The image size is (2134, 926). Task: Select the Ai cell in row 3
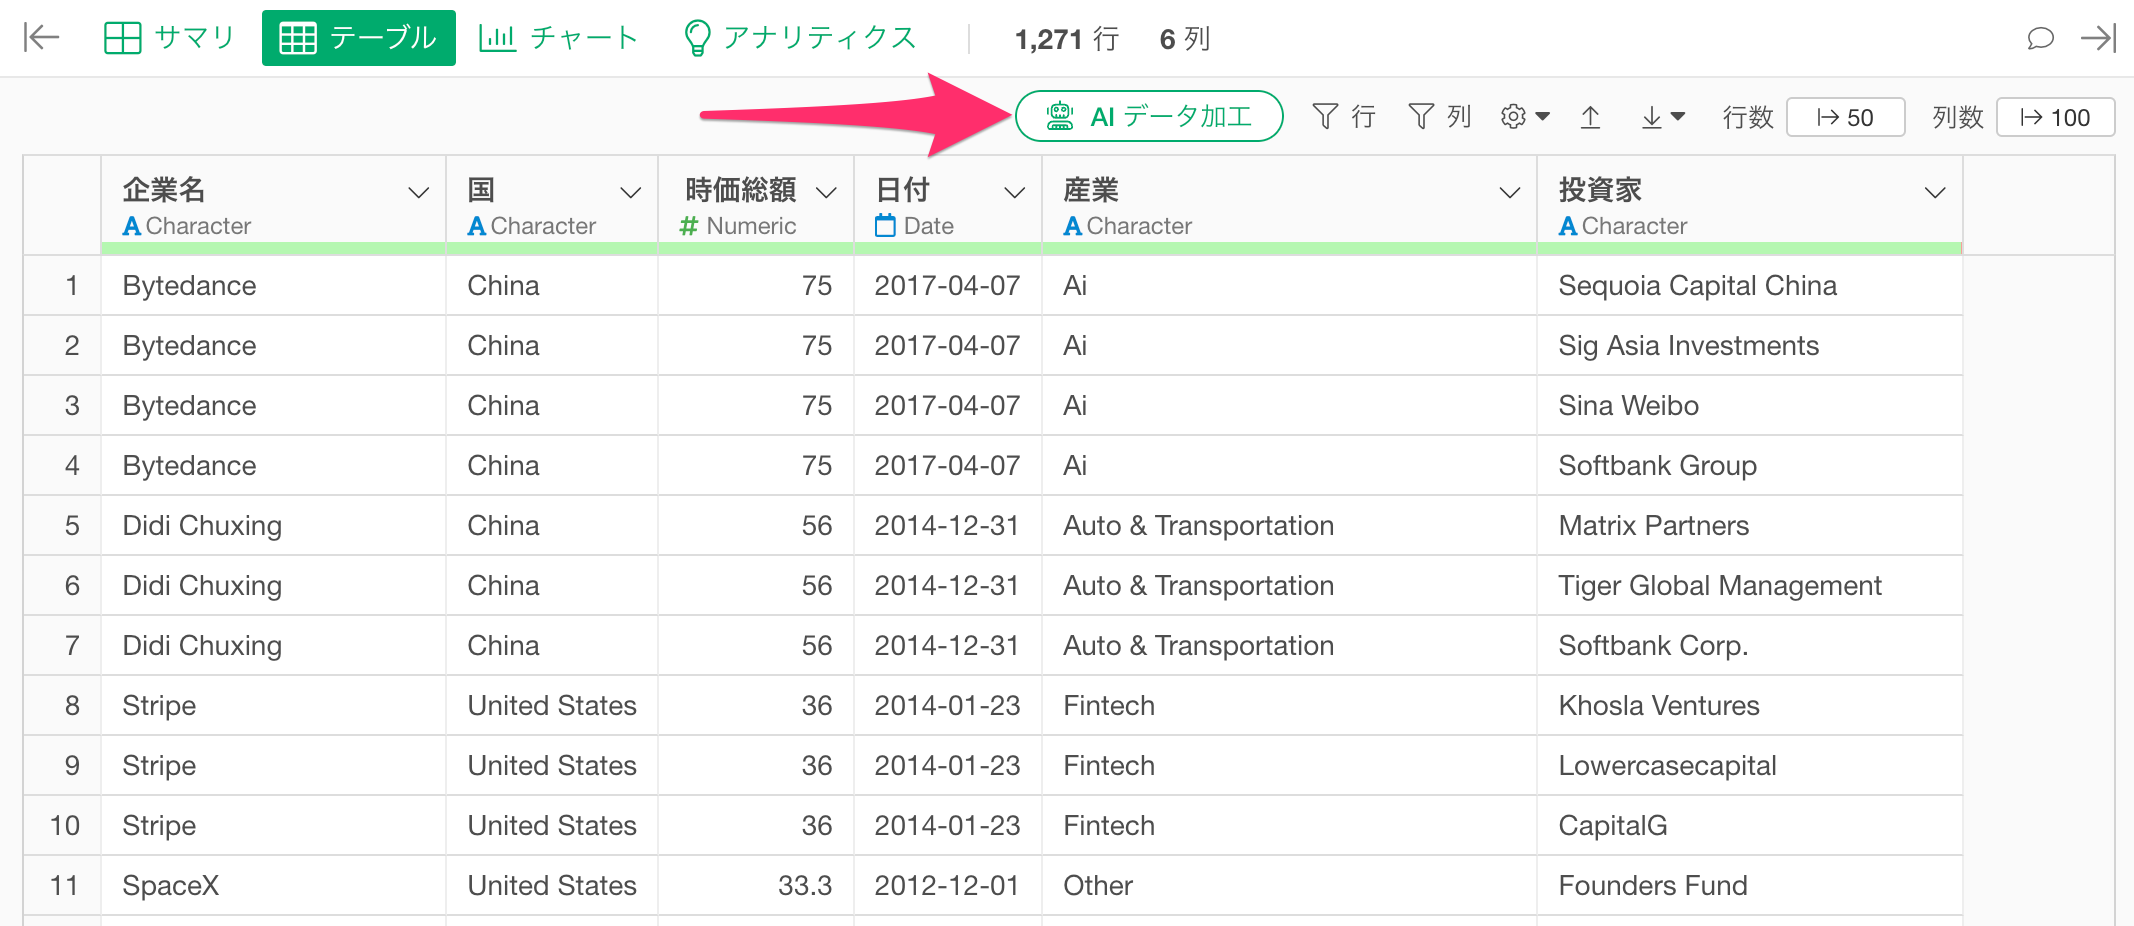pos(1290,405)
